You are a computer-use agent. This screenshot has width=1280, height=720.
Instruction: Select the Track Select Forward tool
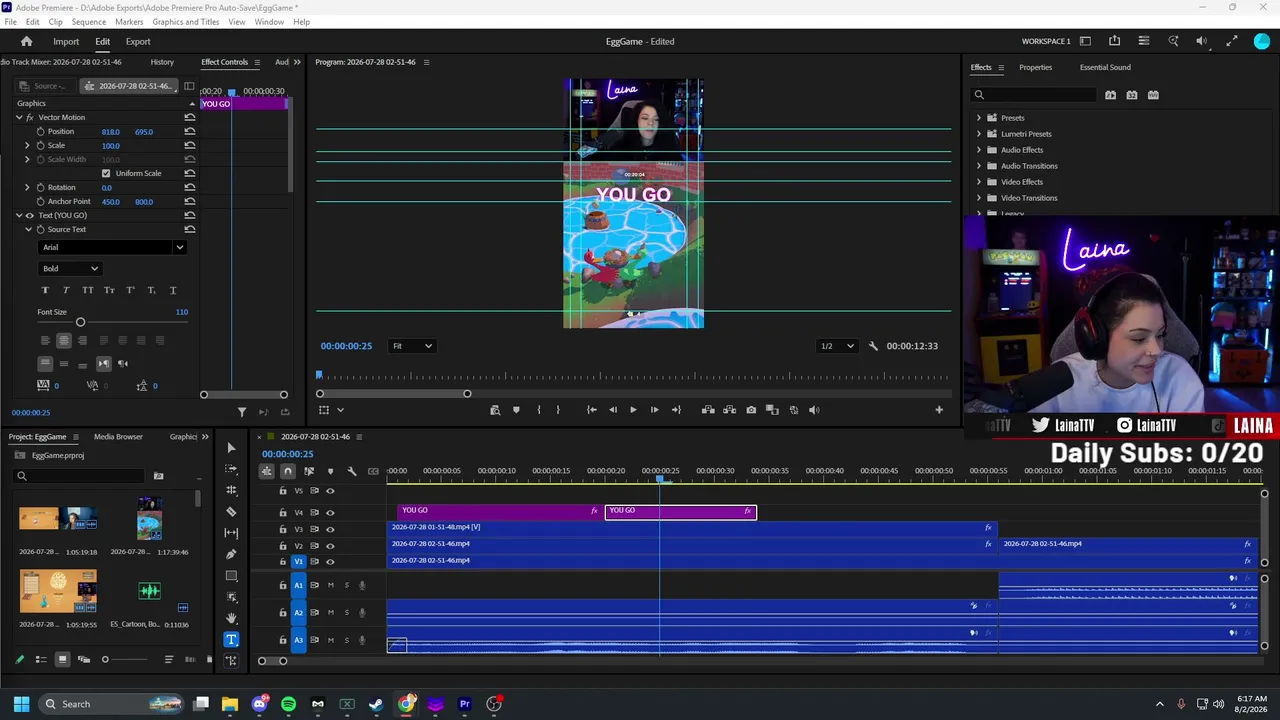(231, 469)
